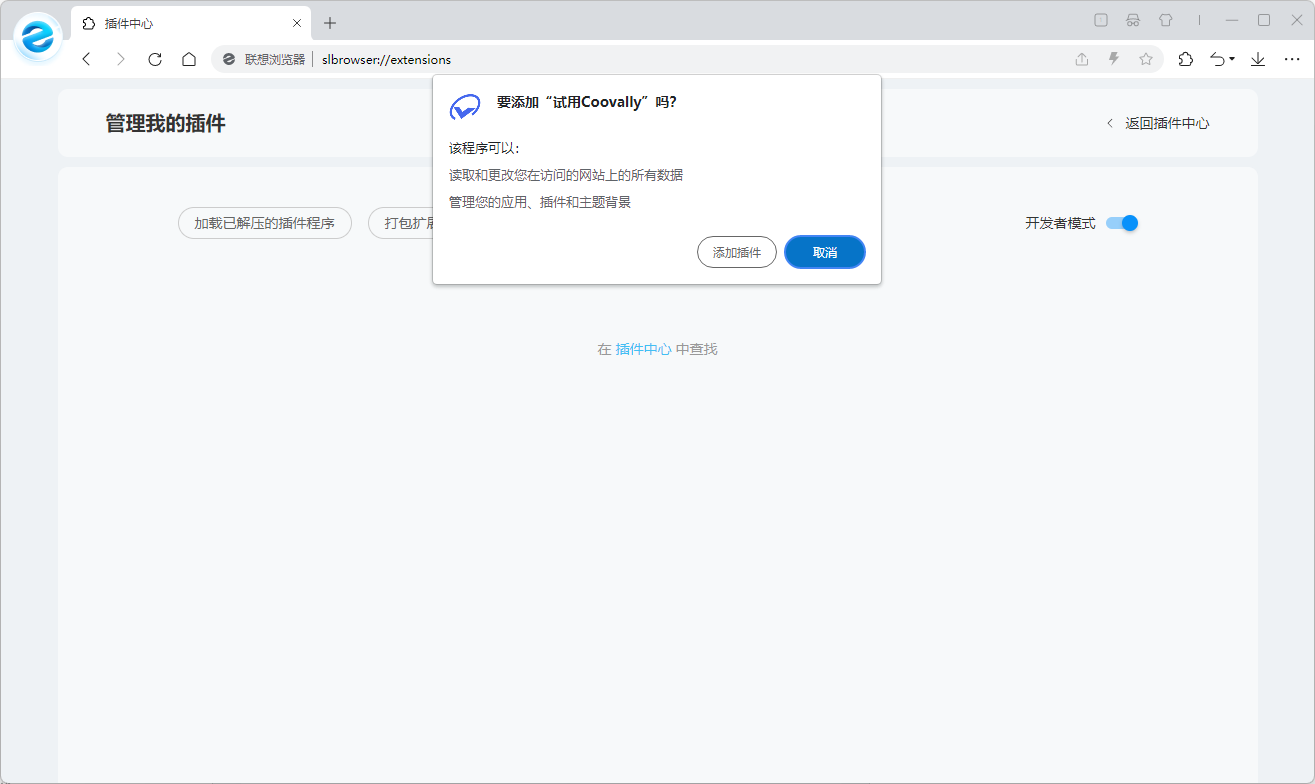Go forward with the forward arrow
The image size is (1315, 784).
click(121, 59)
